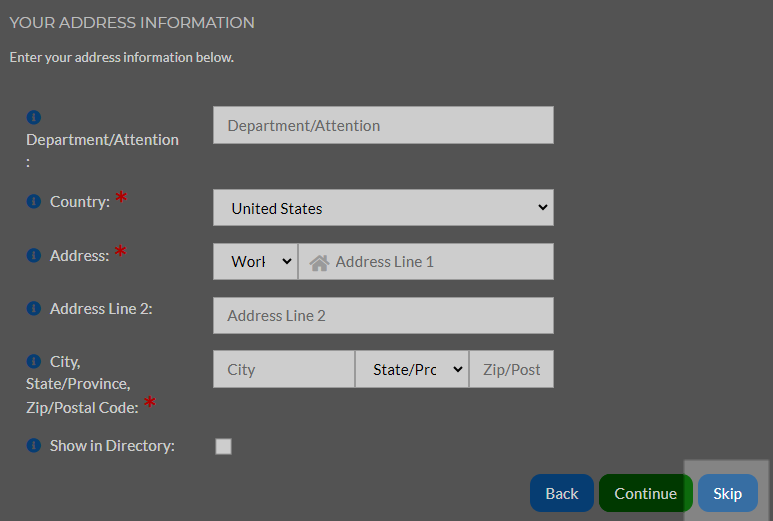The width and height of the screenshot is (773, 521).
Task: Click info icon beside Address Line 2
Action: click(34, 309)
